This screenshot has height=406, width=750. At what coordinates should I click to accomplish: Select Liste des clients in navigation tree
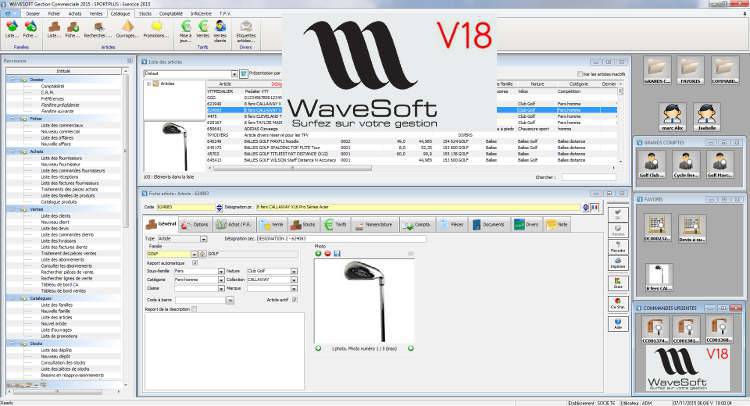pyautogui.click(x=56, y=216)
